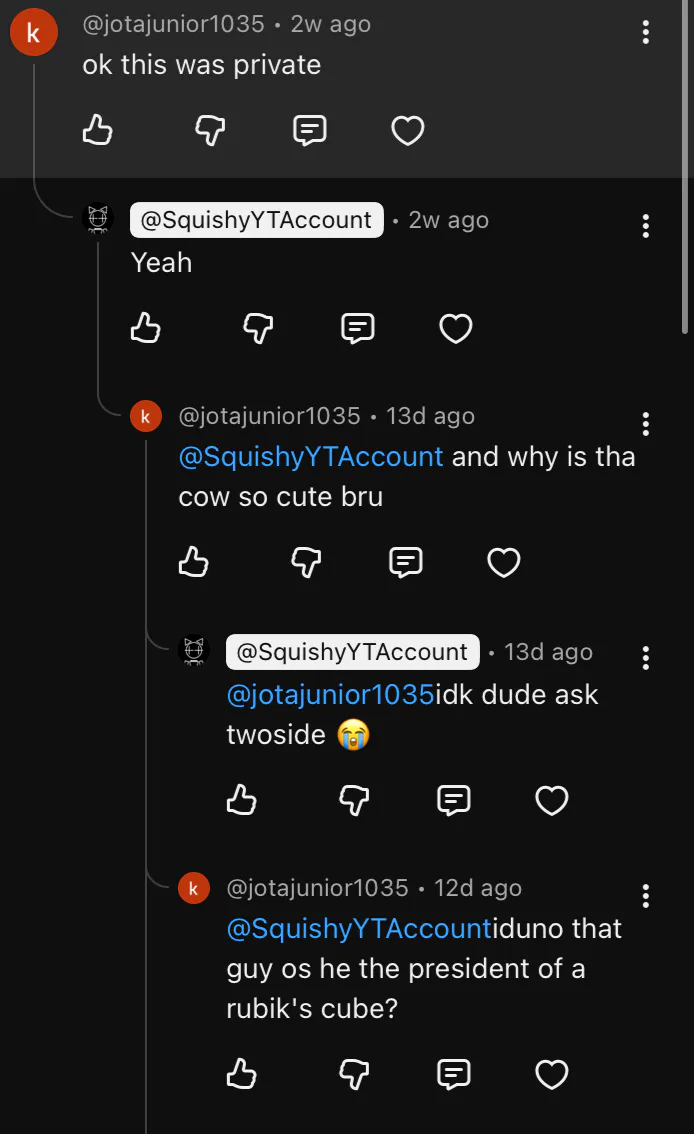The width and height of the screenshot is (694, 1134).
Task: Heart the "ok this was private" comment
Action: [x=407, y=130]
